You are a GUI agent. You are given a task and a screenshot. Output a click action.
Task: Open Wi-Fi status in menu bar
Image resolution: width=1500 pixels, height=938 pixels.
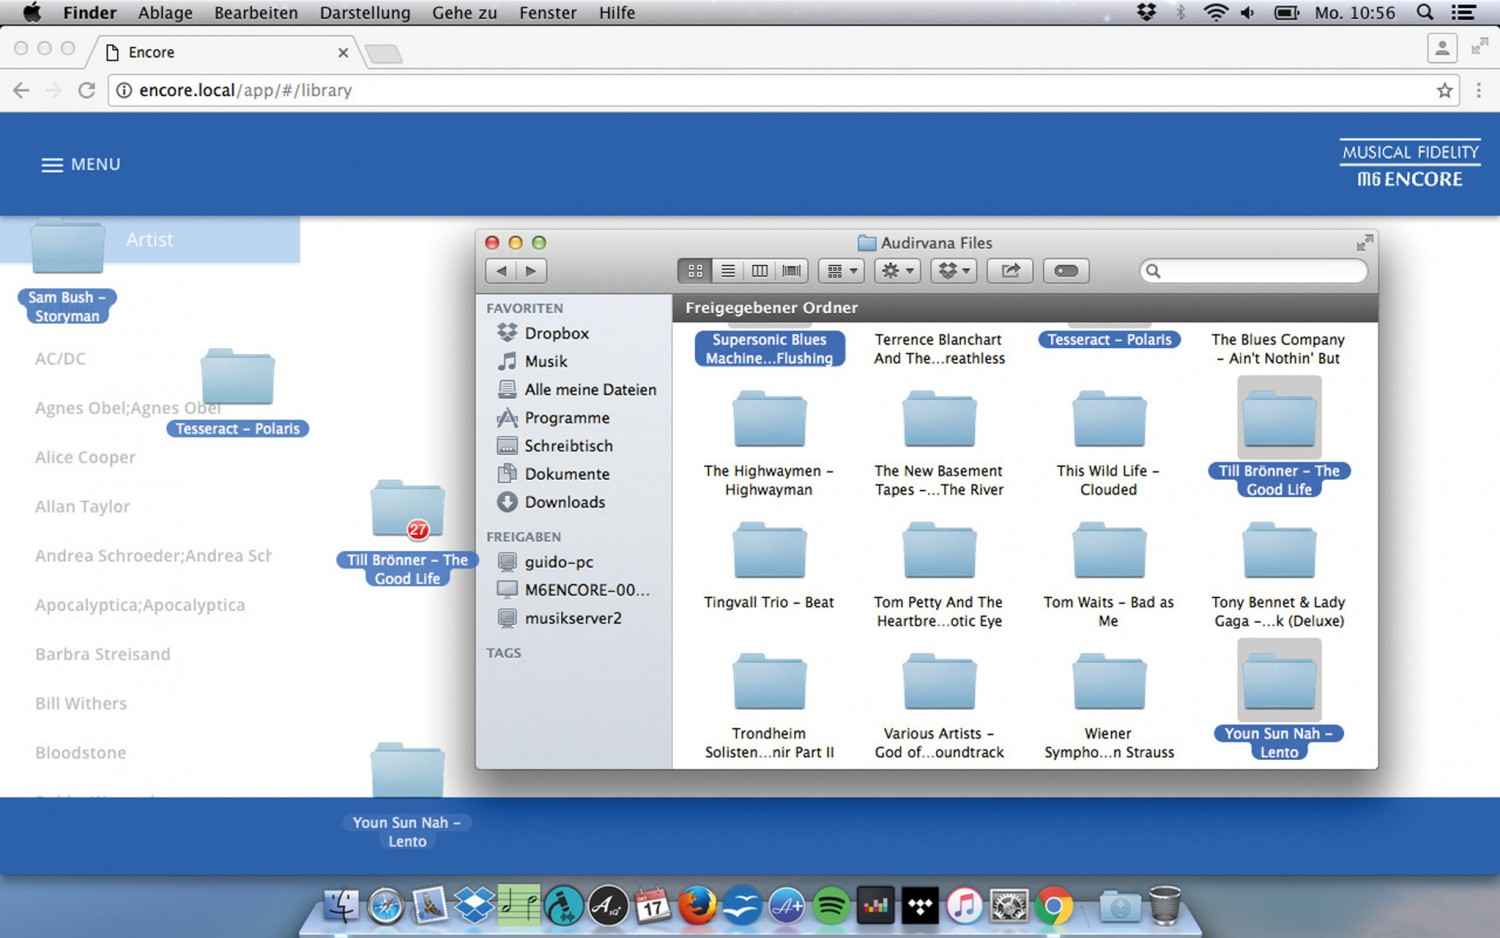pyautogui.click(x=1215, y=12)
